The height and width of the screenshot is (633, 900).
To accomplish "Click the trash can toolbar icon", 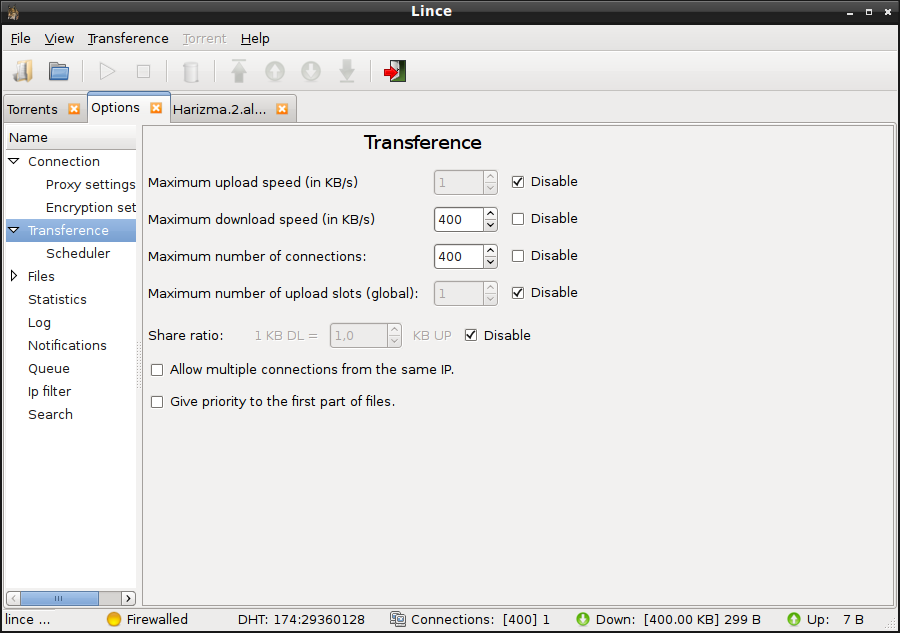I will 191,72.
